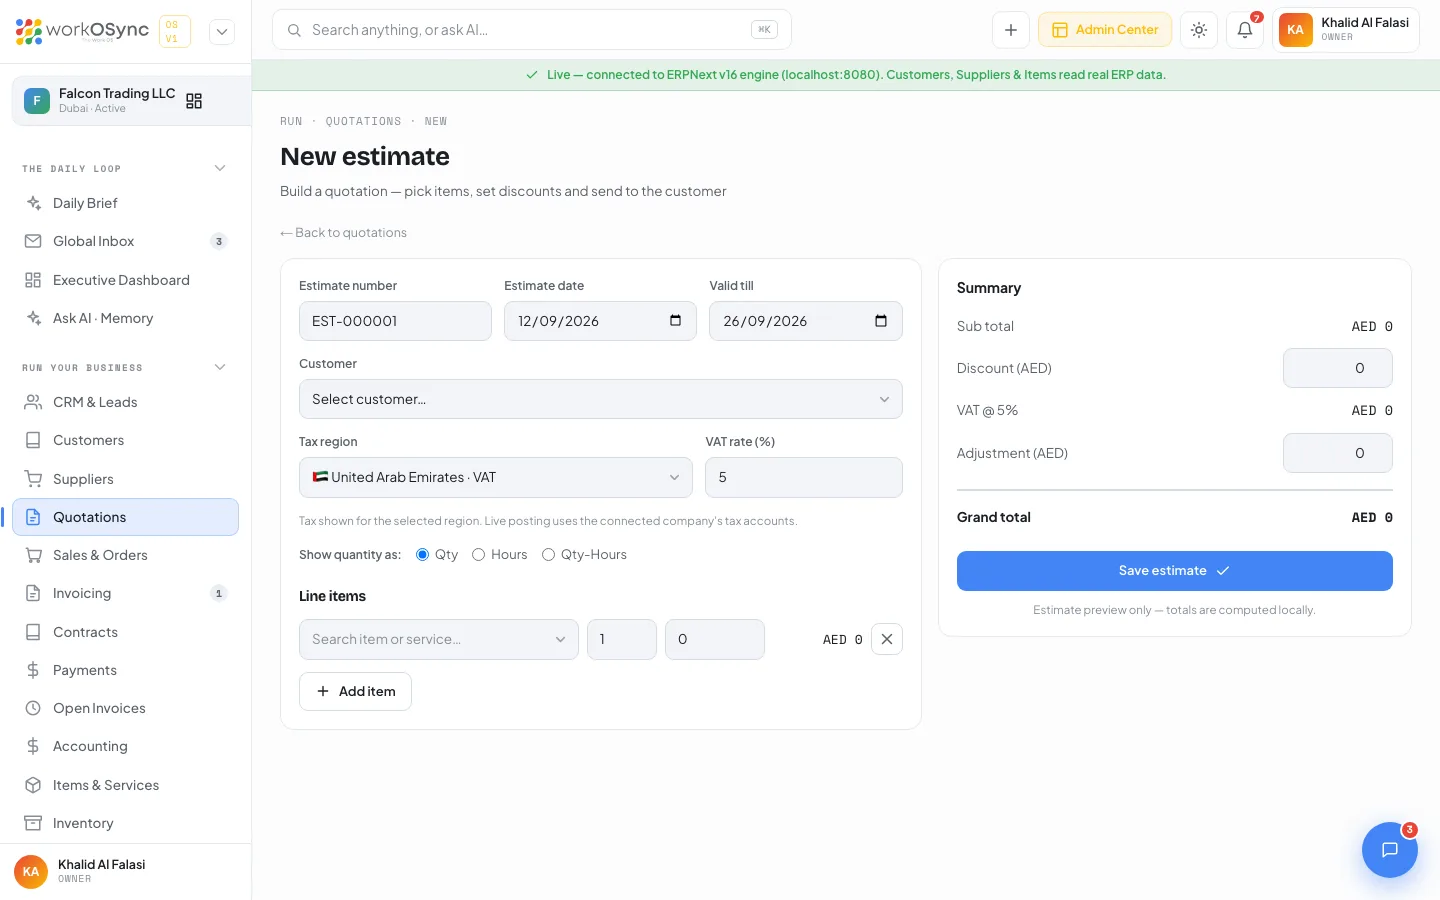Screen dimensions: 1440x900
Task: Open the chat bubble widget
Action: [x=1390, y=850]
